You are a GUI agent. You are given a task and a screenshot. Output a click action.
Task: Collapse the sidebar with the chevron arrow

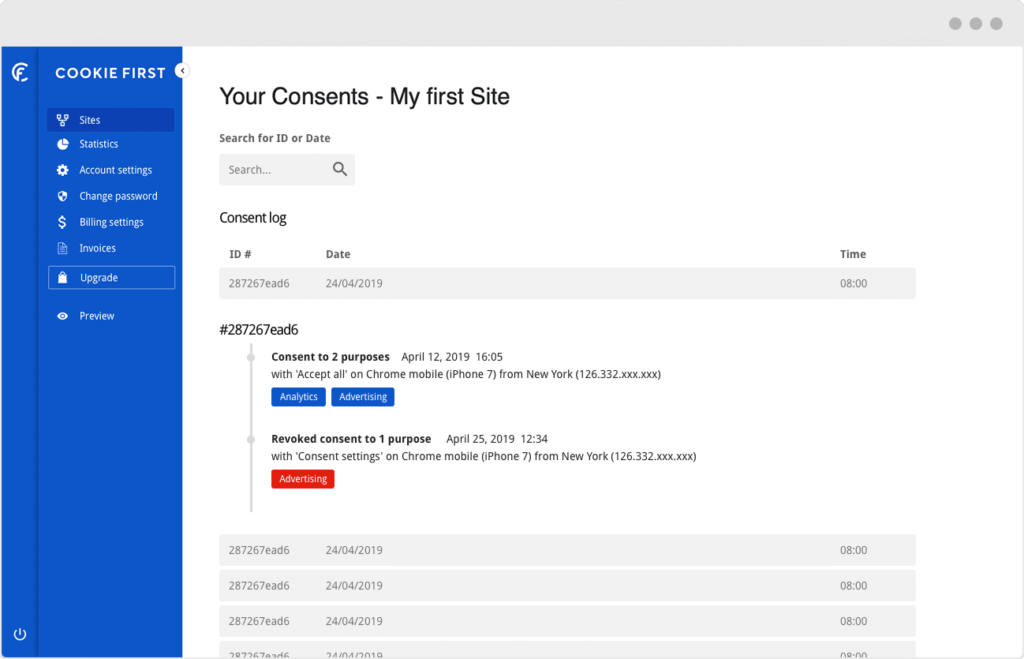[182, 71]
